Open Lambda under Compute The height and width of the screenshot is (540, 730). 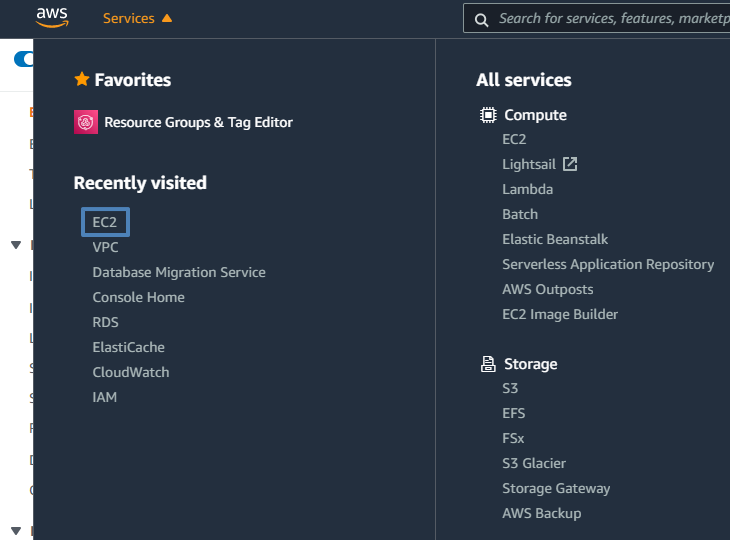pos(527,189)
